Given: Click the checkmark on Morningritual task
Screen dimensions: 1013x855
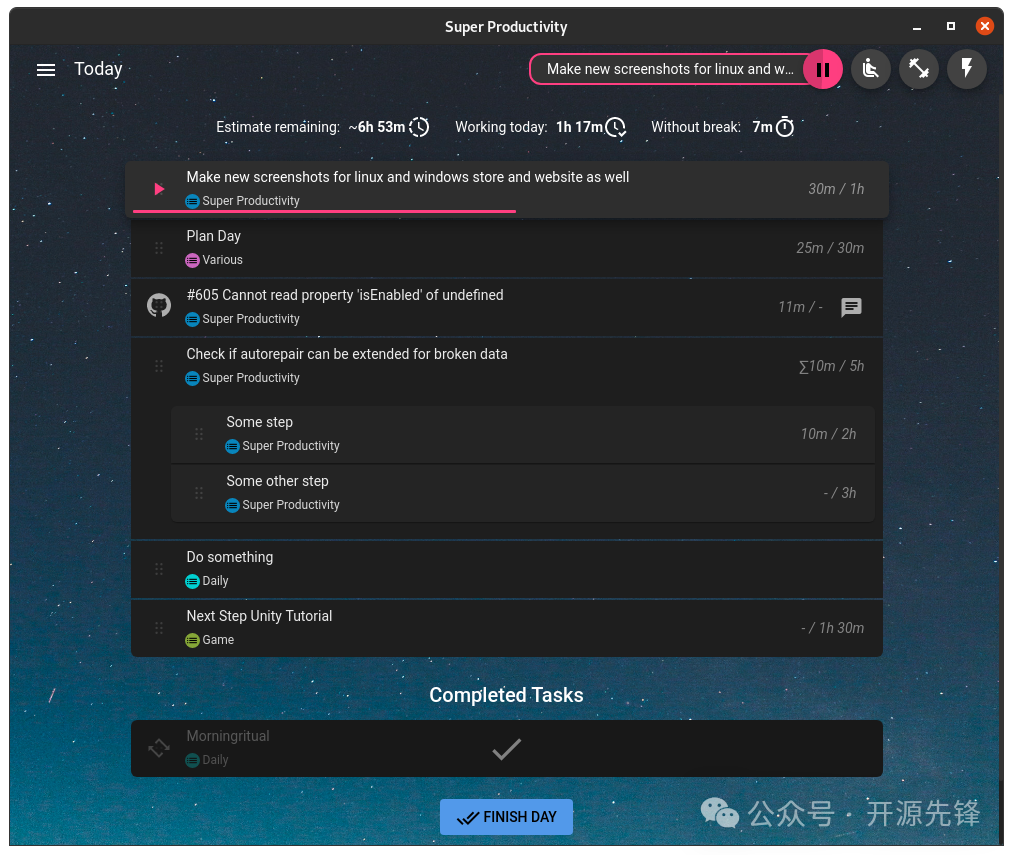Looking at the screenshot, I should (x=506, y=749).
